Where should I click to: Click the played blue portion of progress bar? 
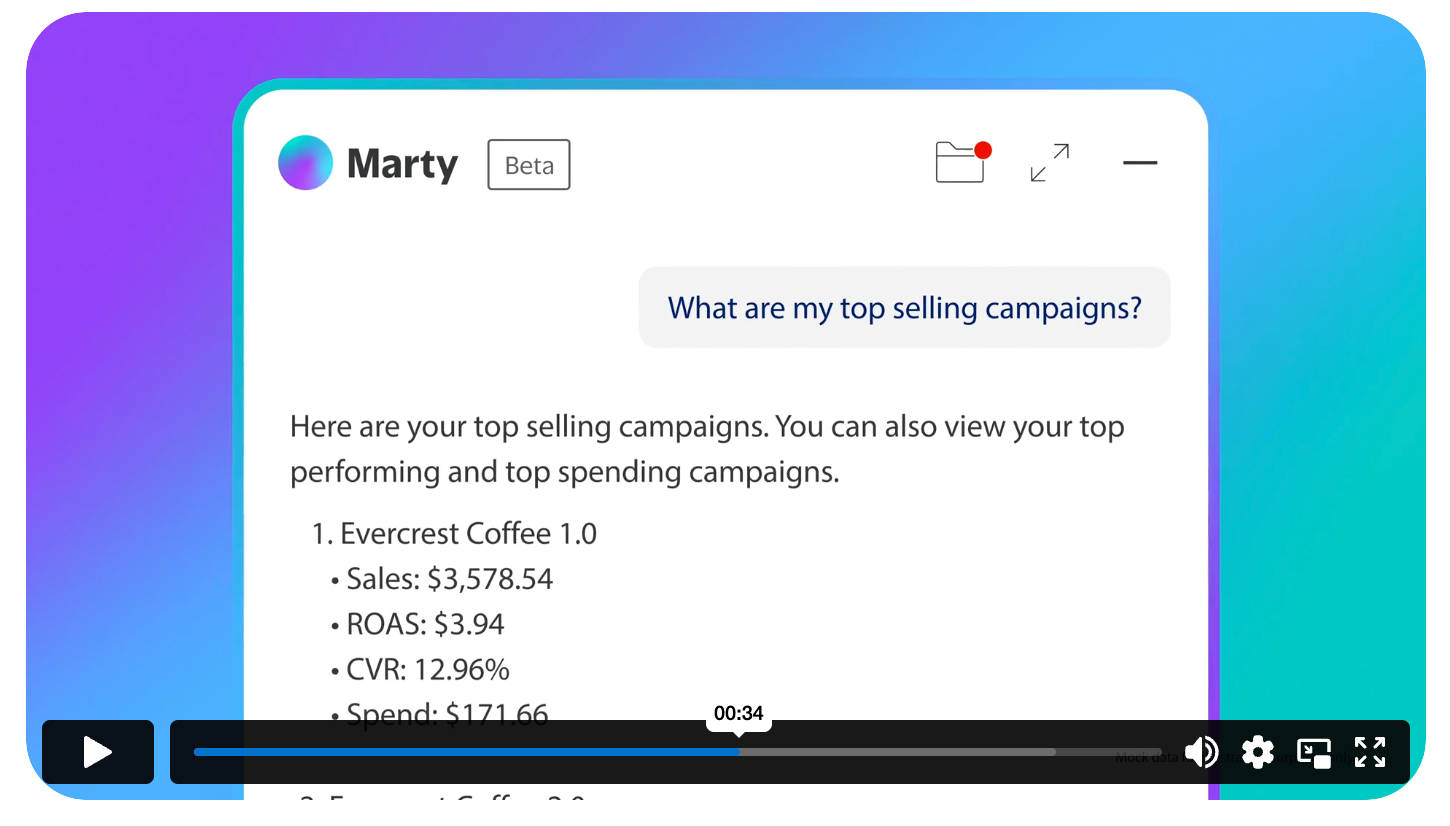pos(465,752)
